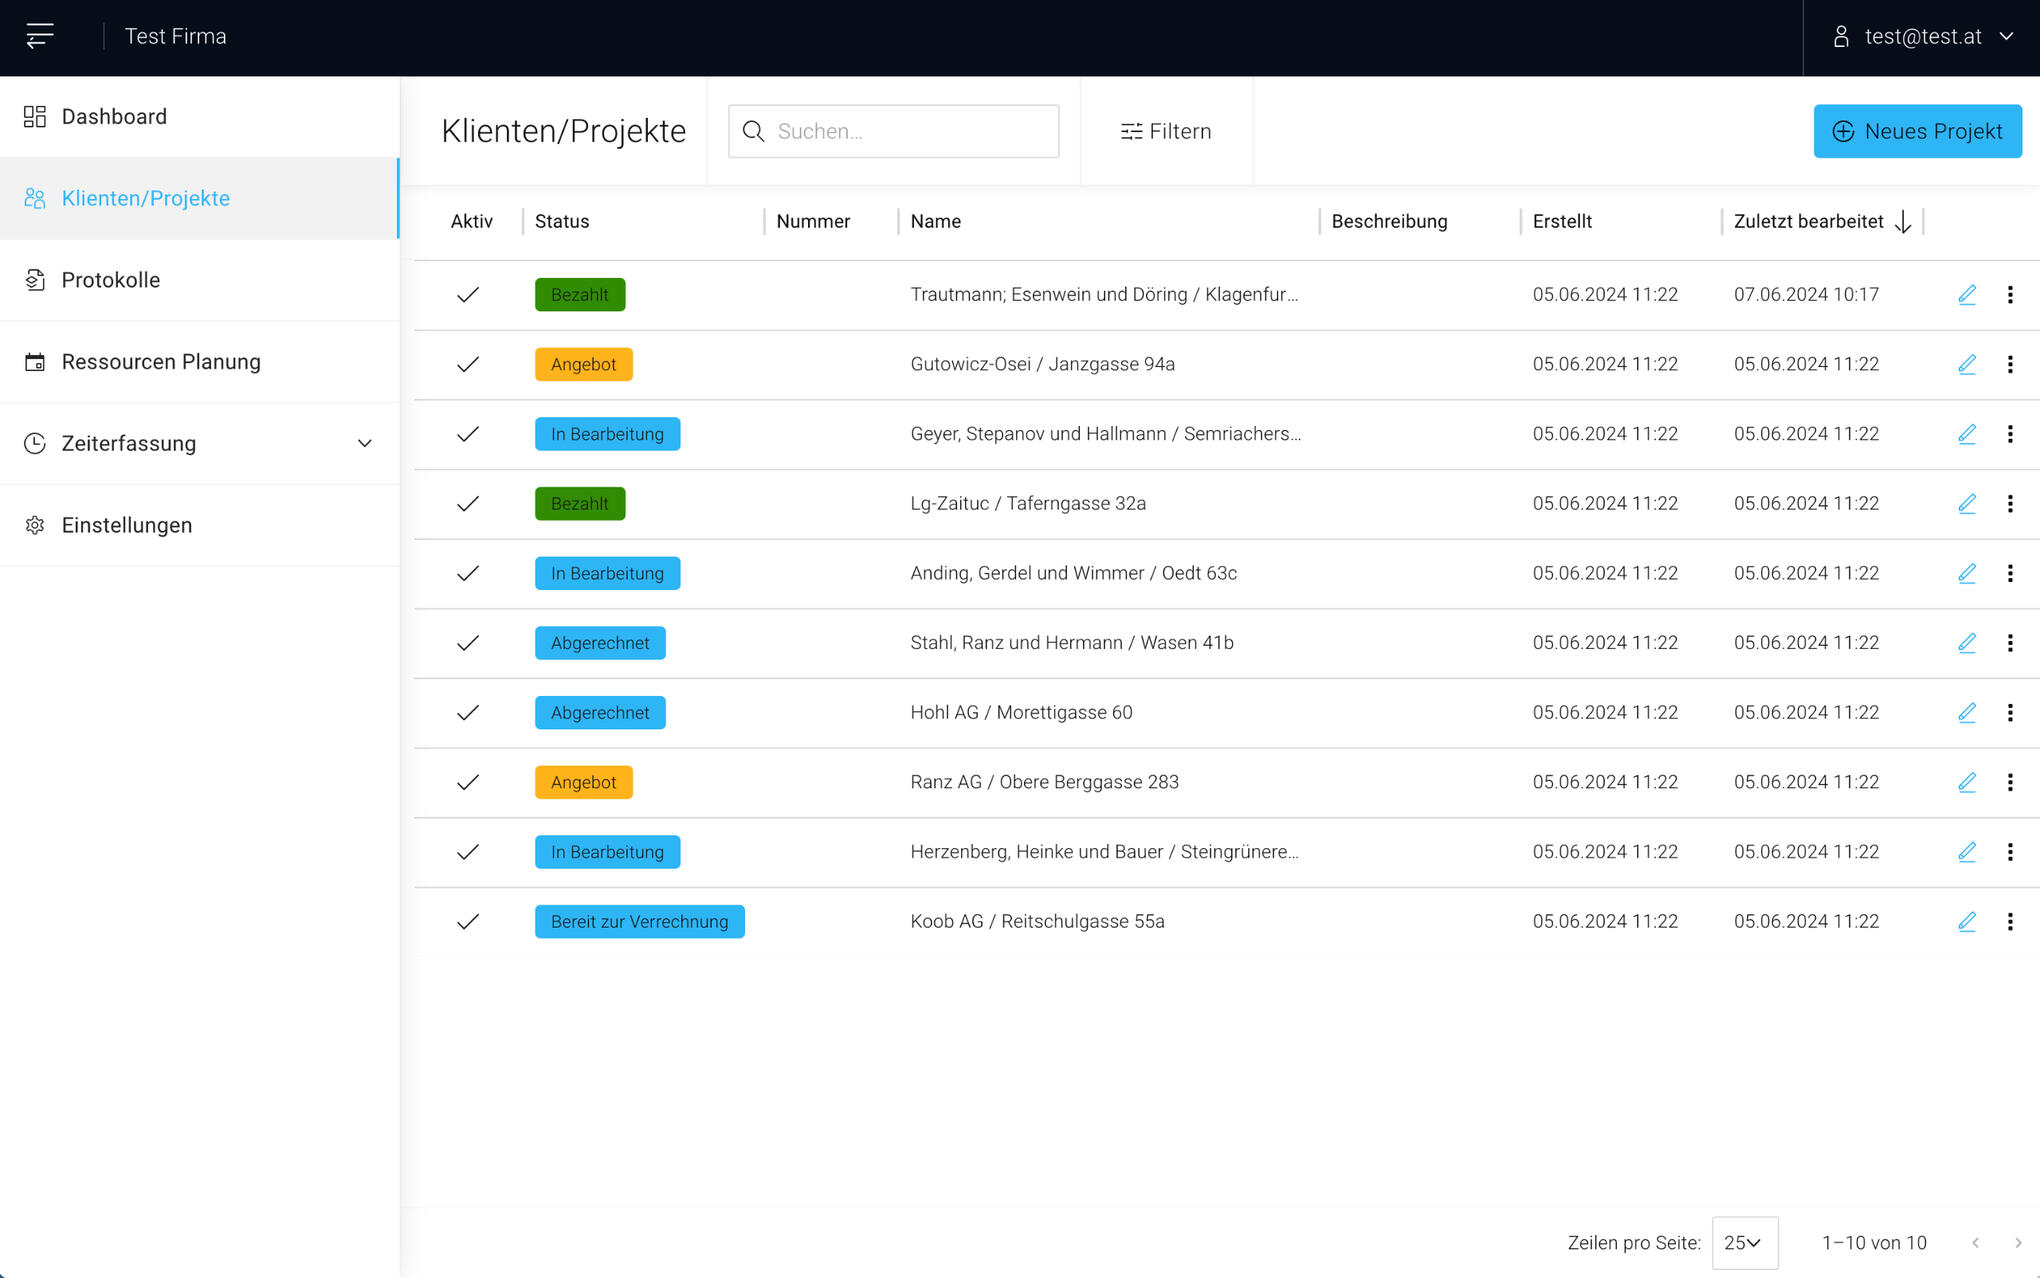Image resolution: width=2040 pixels, height=1278 pixels.
Task: Toggle Aktiv checkmark for Geyer, Stepanov row
Action: tap(468, 434)
